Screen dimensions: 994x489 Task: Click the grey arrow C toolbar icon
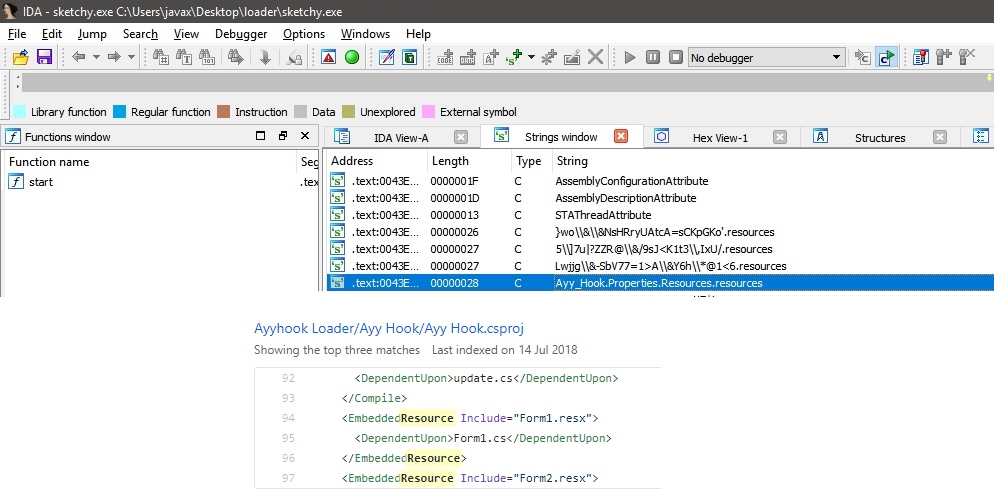tap(863, 58)
